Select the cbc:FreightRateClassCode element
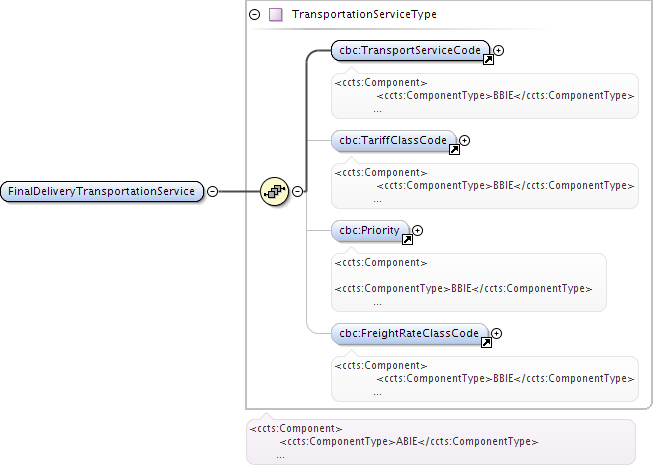Screen dimensions: 654x468 point(409,334)
